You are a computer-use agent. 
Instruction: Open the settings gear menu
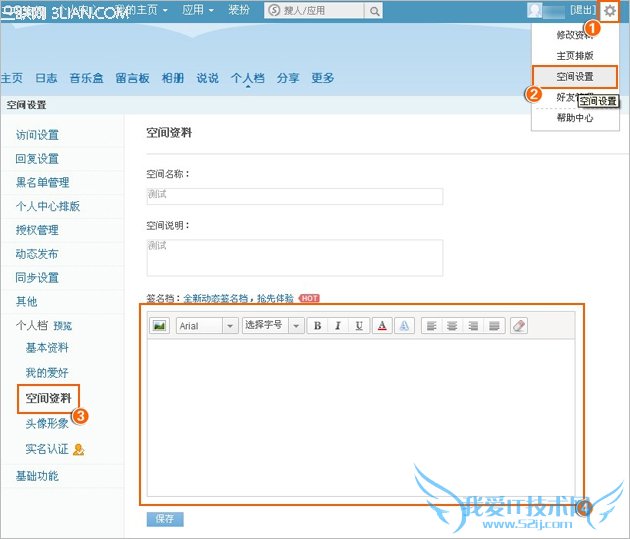[x=610, y=11]
